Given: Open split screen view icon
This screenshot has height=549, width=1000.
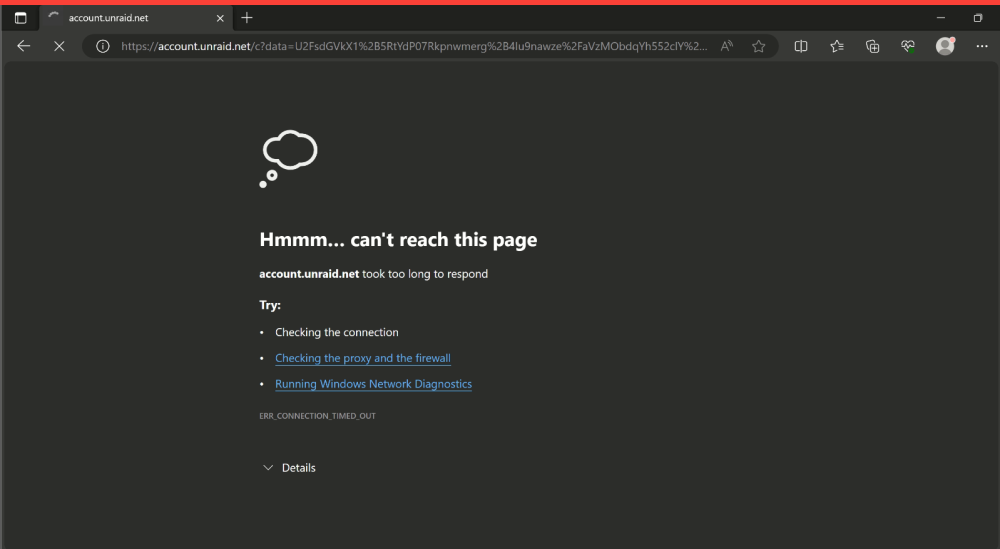Looking at the screenshot, I should 801,46.
